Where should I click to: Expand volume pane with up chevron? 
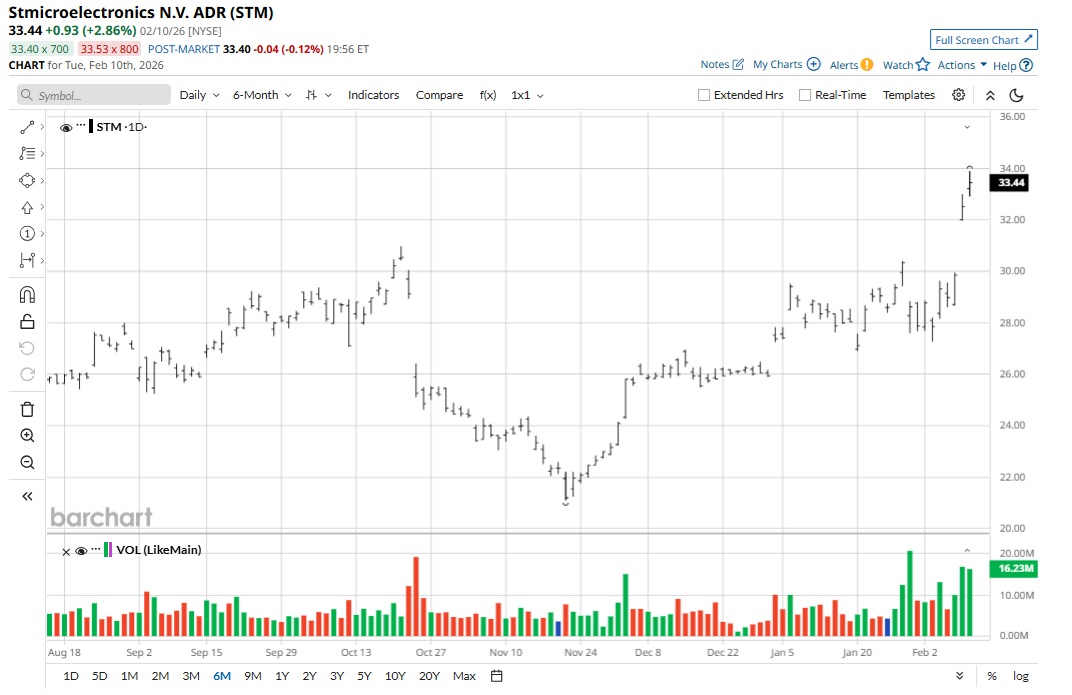point(967,550)
